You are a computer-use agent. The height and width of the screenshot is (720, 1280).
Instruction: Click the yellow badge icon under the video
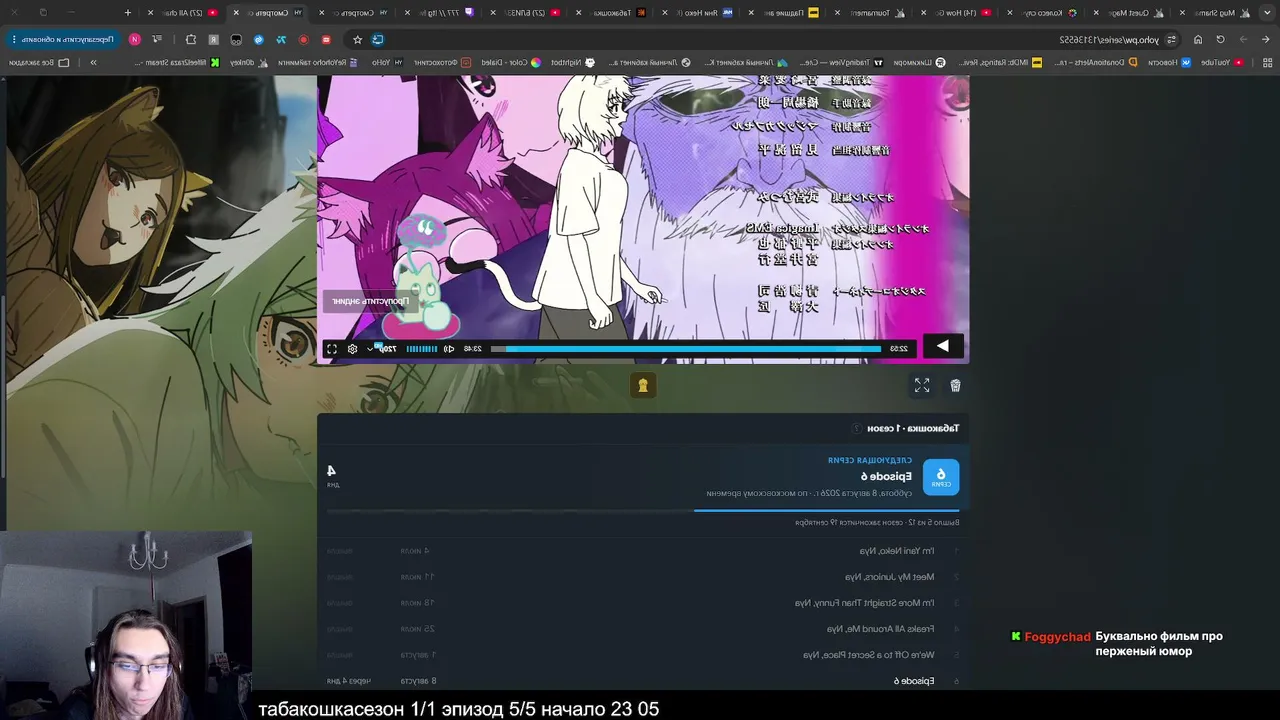pos(643,385)
